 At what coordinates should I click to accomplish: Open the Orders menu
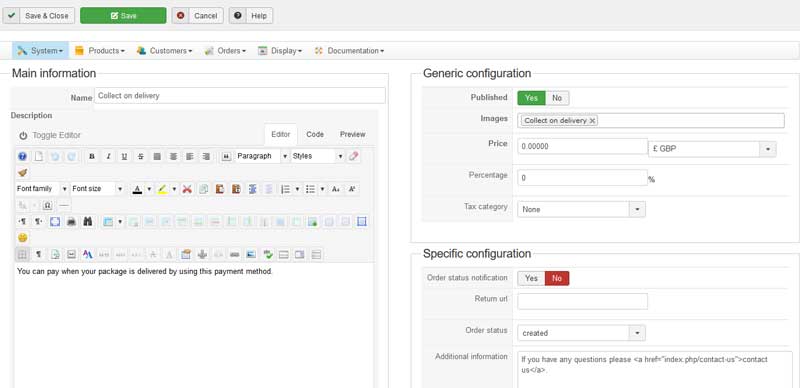point(225,51)
